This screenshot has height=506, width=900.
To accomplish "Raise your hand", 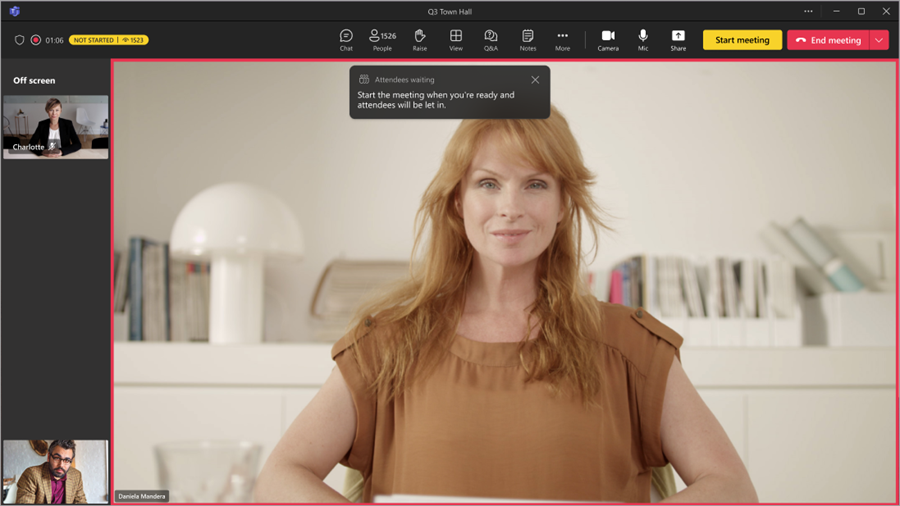I will tap(420, 40).
